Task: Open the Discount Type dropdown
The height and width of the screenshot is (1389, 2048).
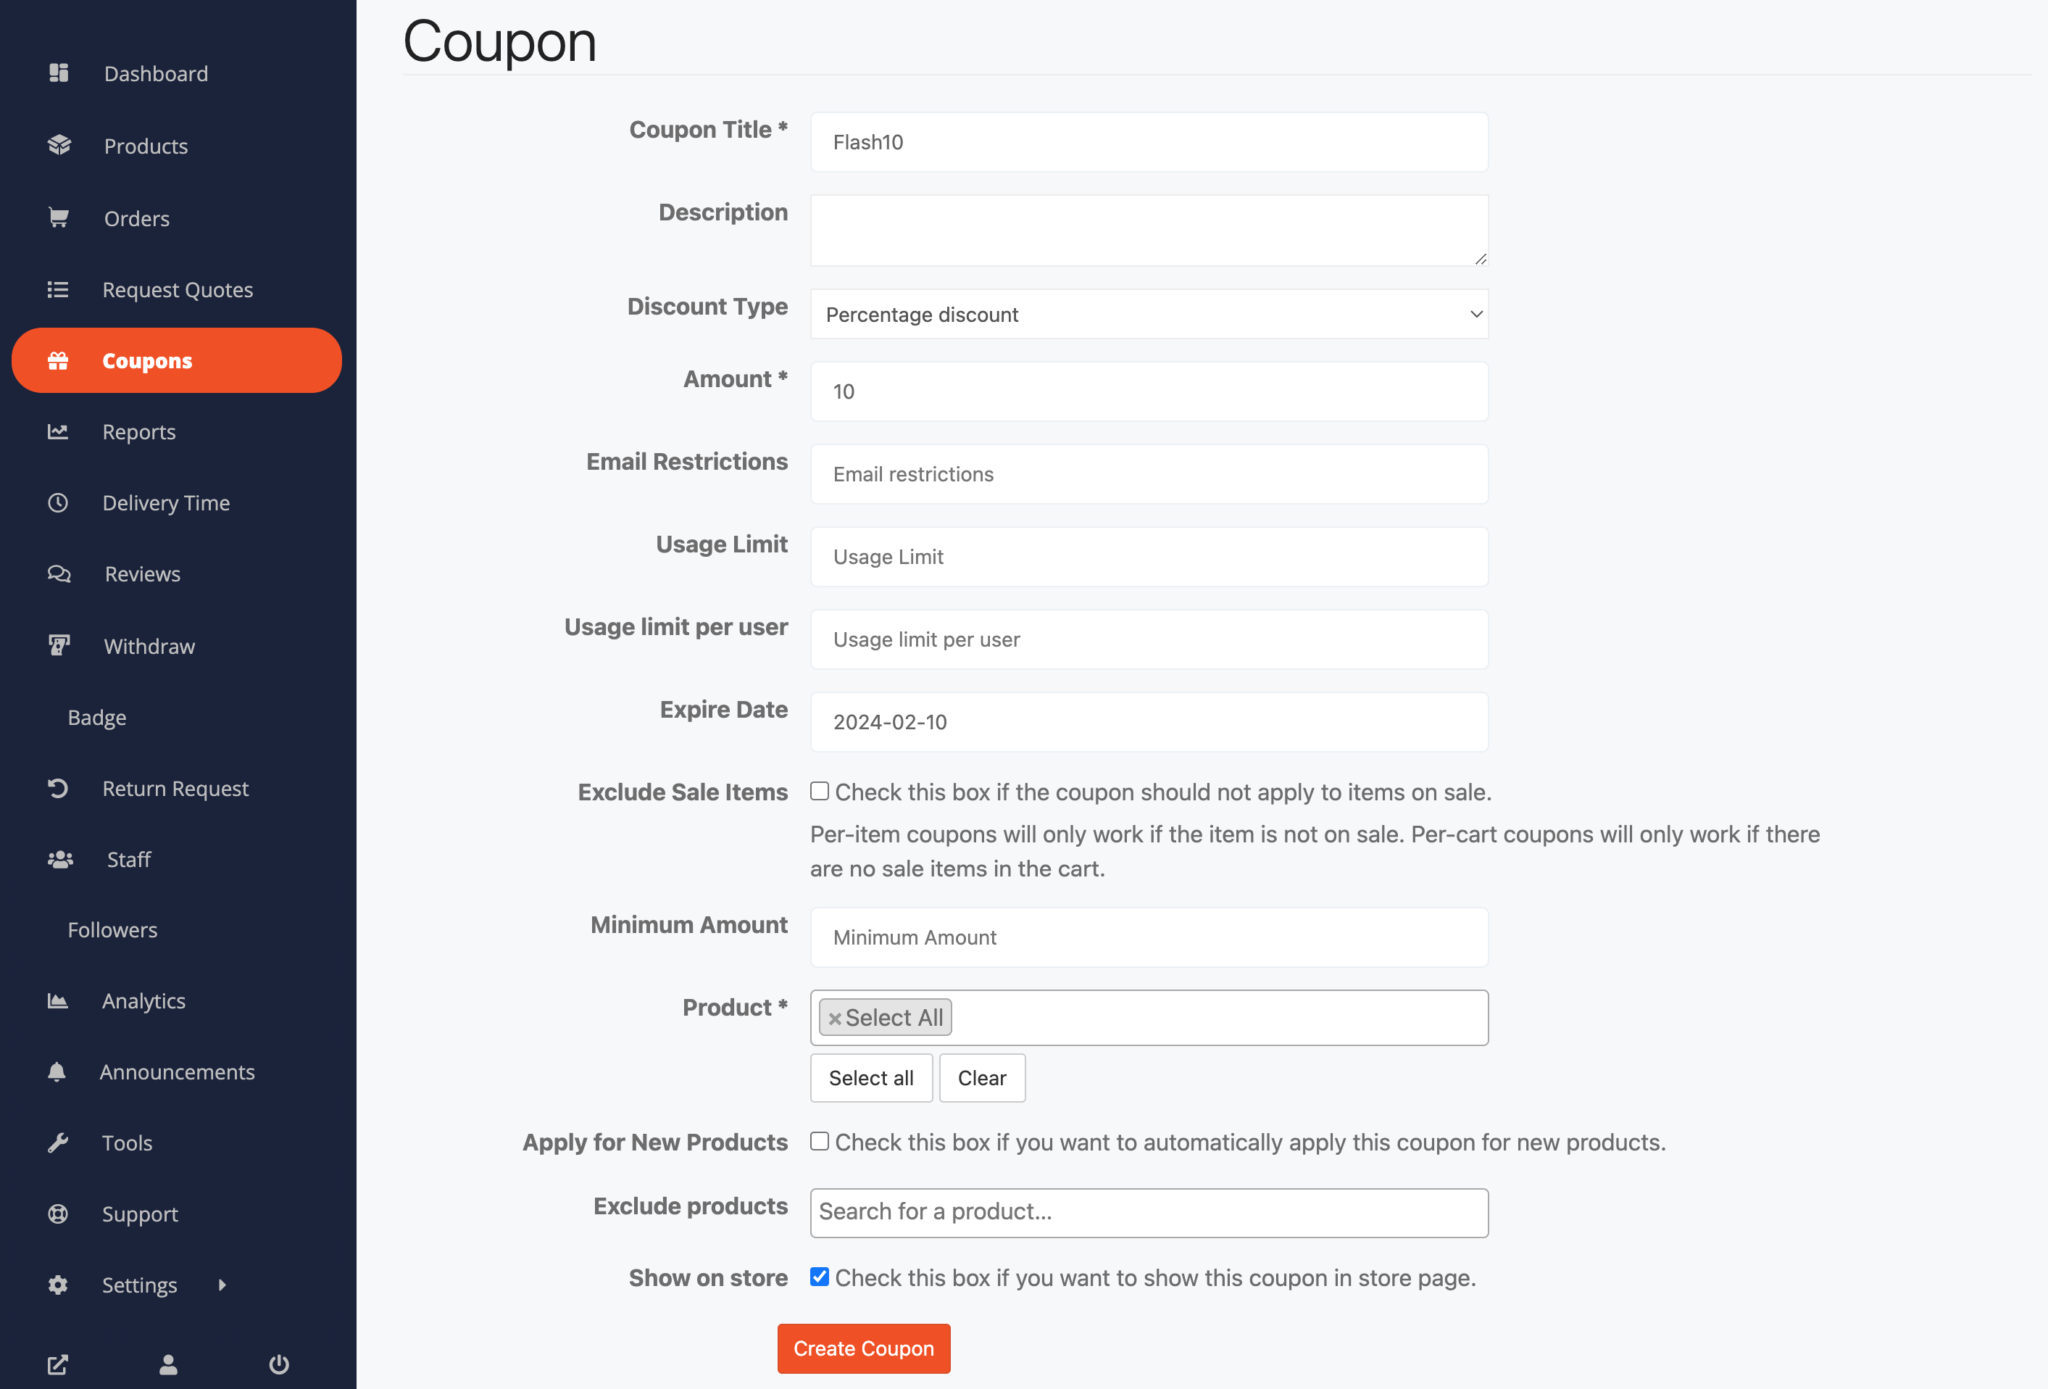Action: tap(1148, 314)
